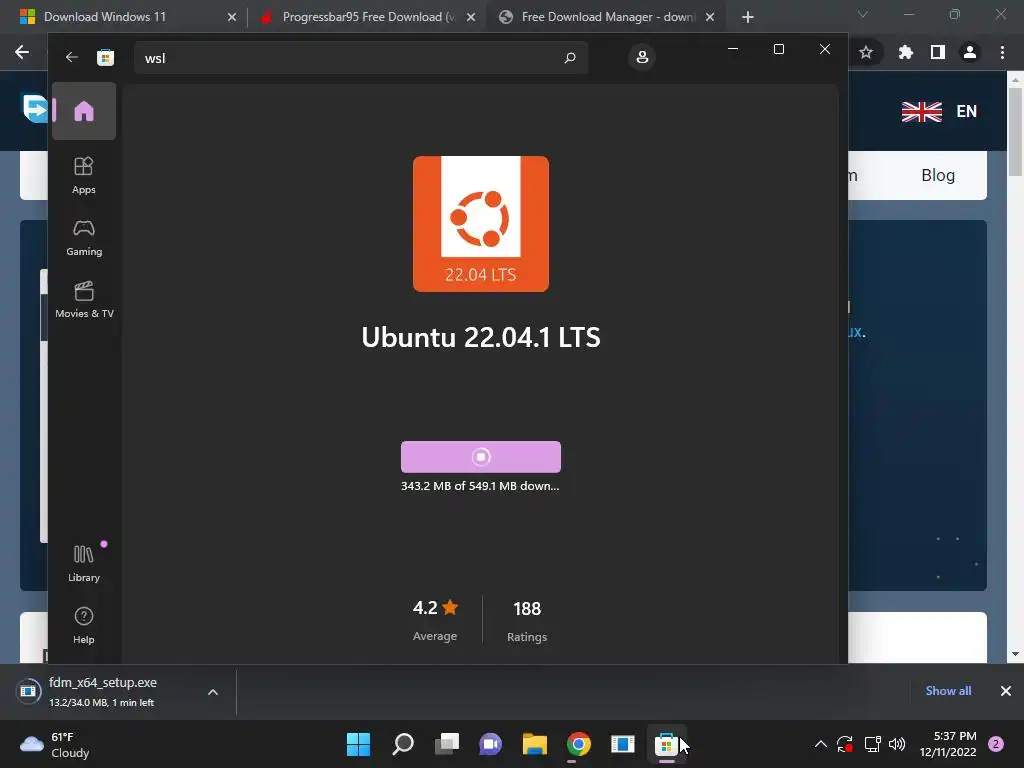The width and height of the screenshot is (1024, 768).
Task: Open Help in Store sidebar
Action: pyautogui.click(x=84, y=626)
